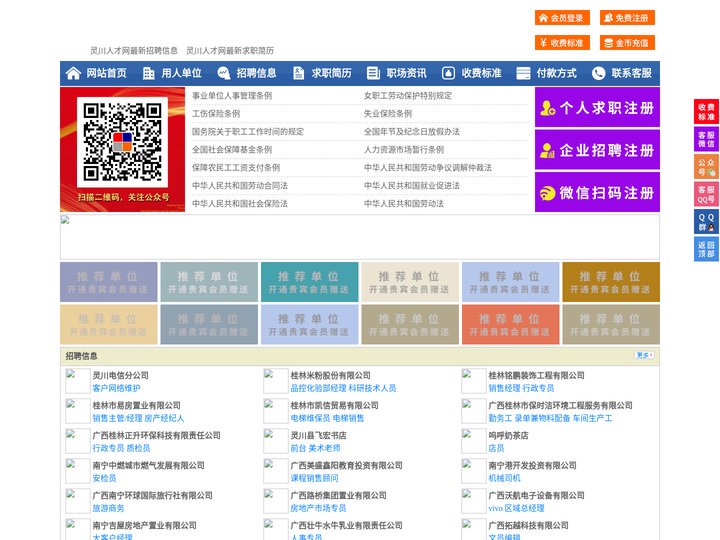Image resolution: width=720 pixels, height=540 pixels.
Task: Open 品控化验部经理 job link
Action: point(318,388)
